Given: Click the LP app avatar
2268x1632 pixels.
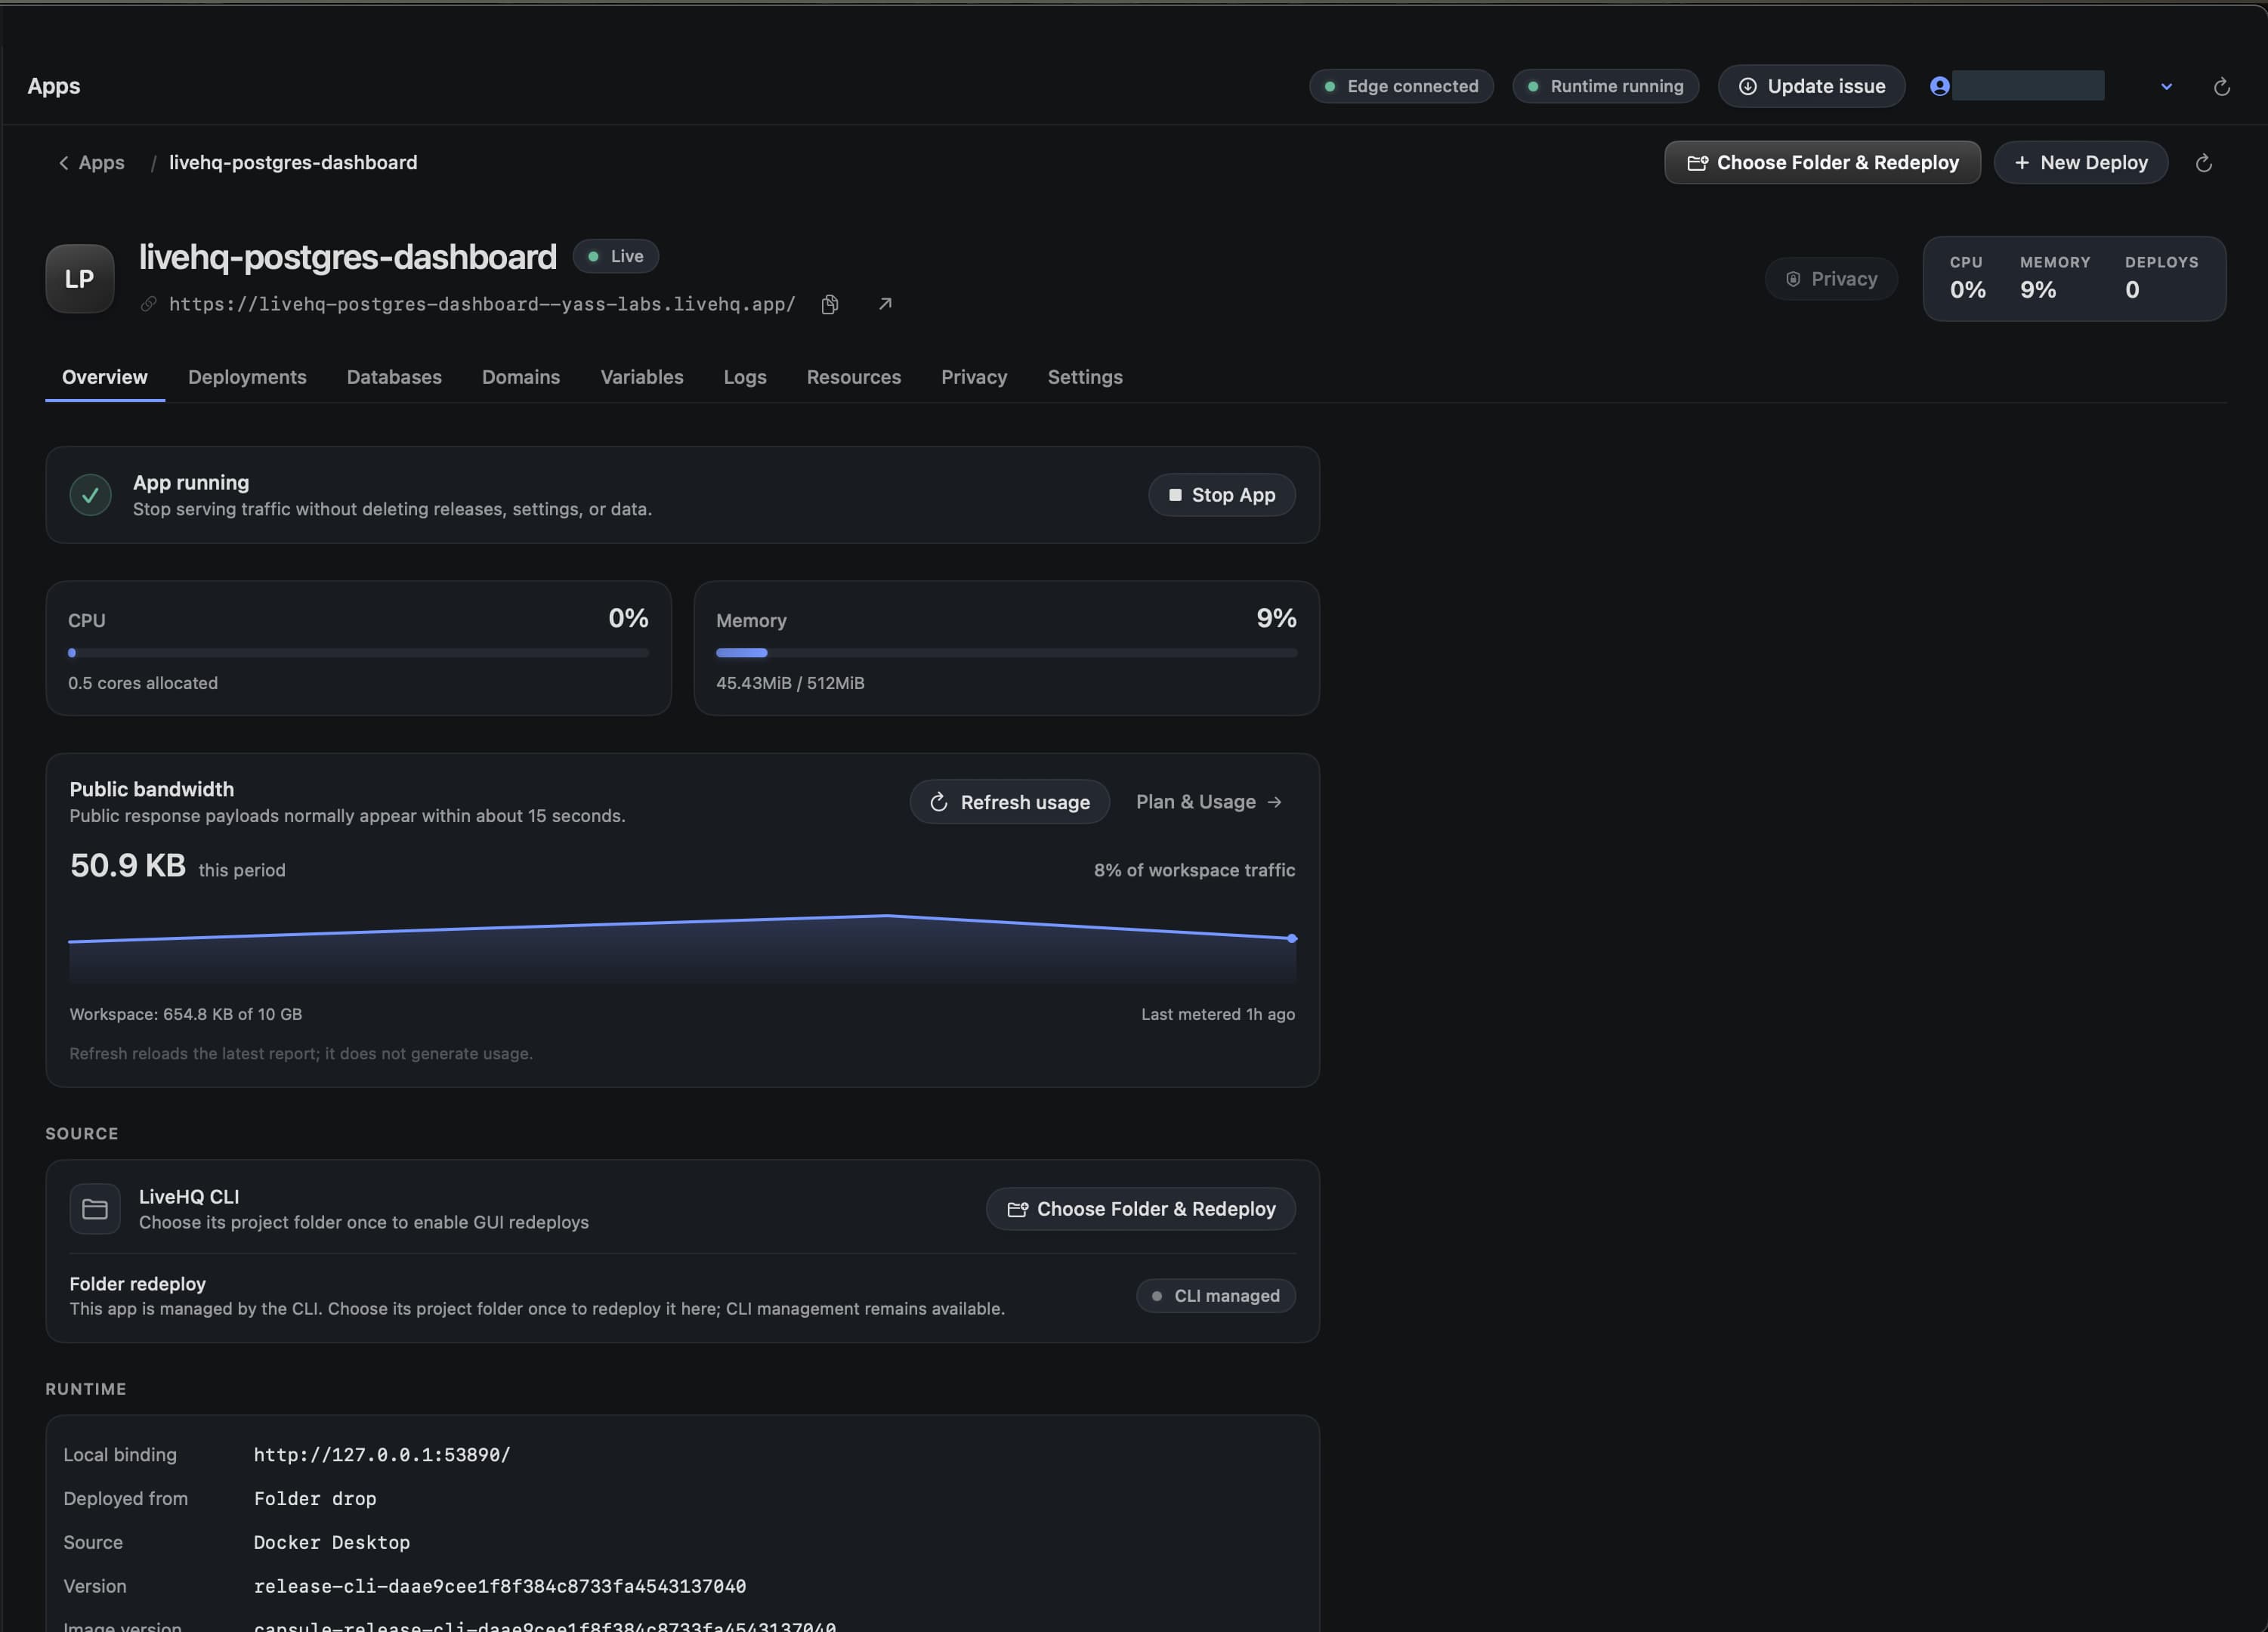Looking at the screenshot, I should [x=80, y=279].
